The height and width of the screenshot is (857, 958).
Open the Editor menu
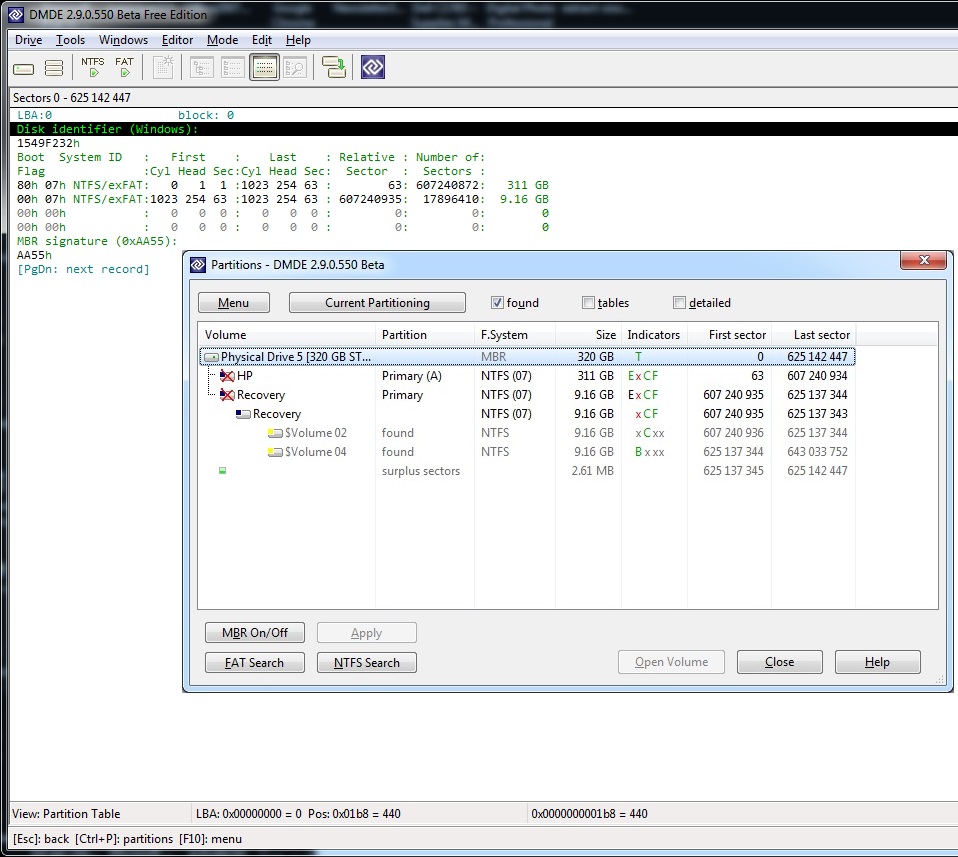[x=177, y=40]
